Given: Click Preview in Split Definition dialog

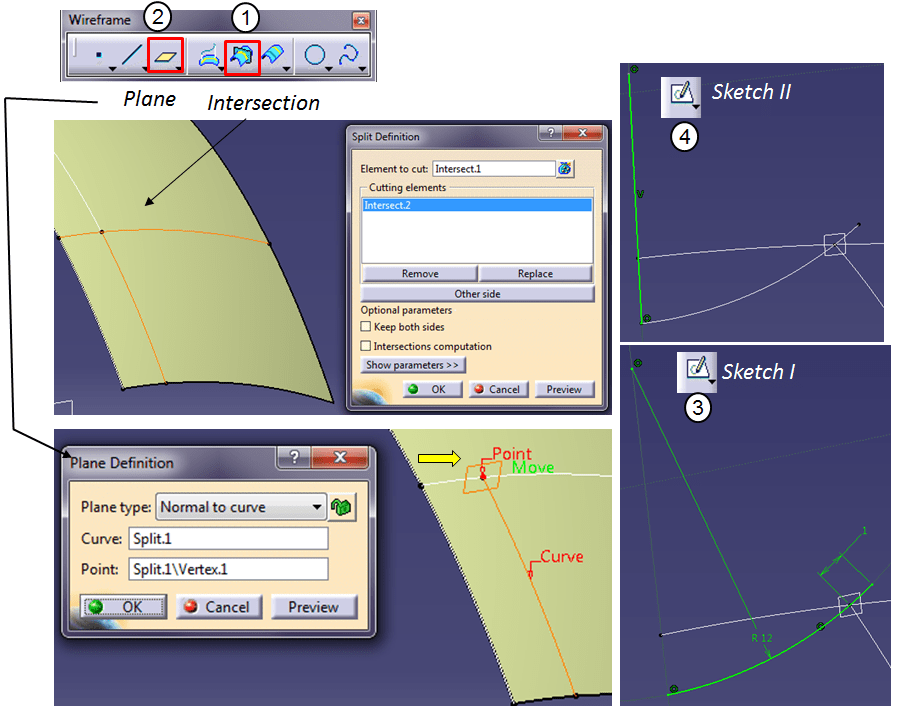Looking at the screenshot, I should [564, 389].
